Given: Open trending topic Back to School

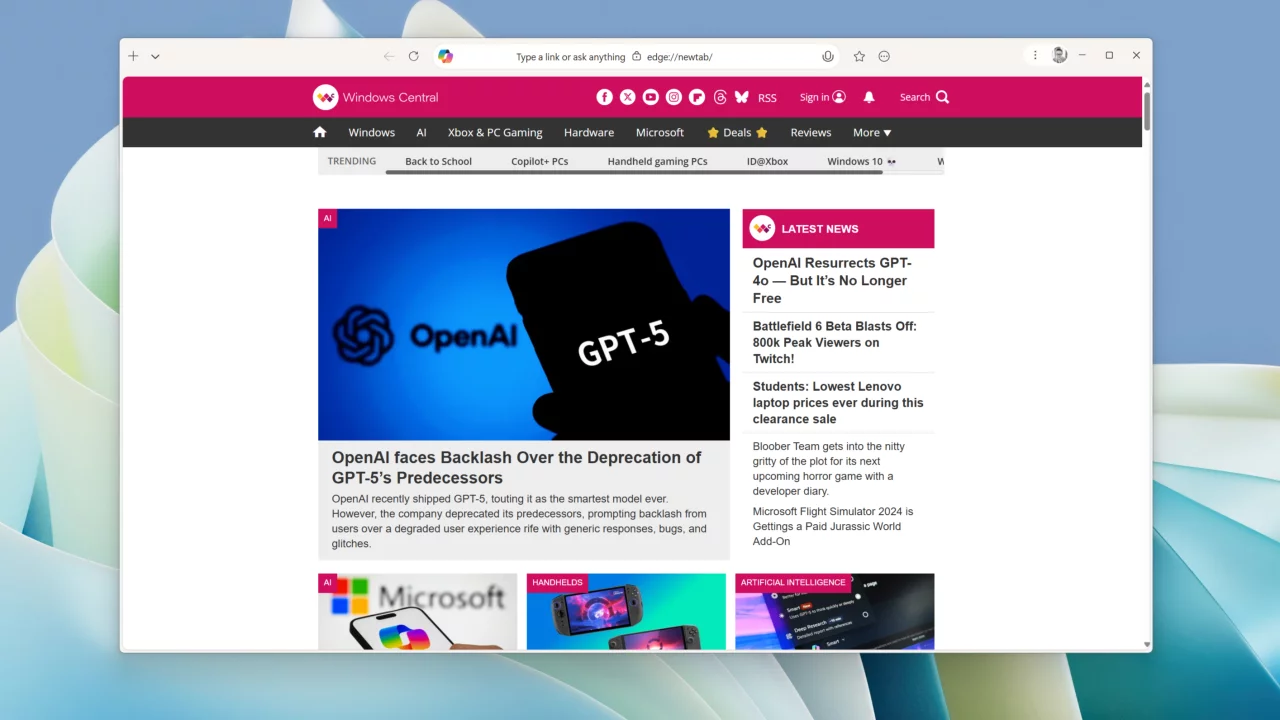Looking at the screenshot, I should (x=438, y=161).
